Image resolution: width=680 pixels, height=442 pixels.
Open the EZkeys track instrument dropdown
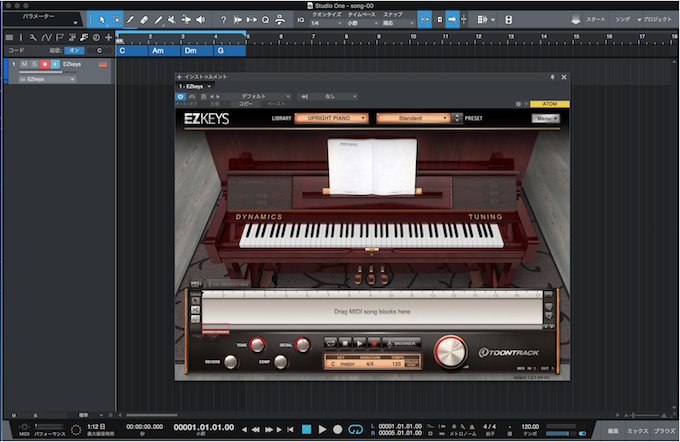[x=47, y=79]
